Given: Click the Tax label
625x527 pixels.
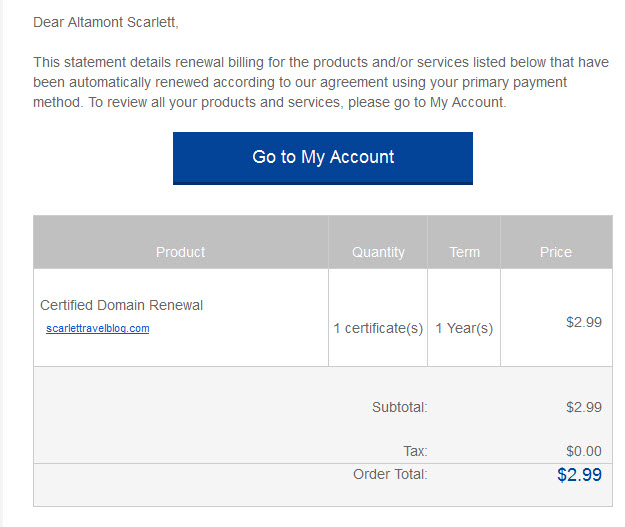Looking at the screenshot, I should click(x=415, y=451).
